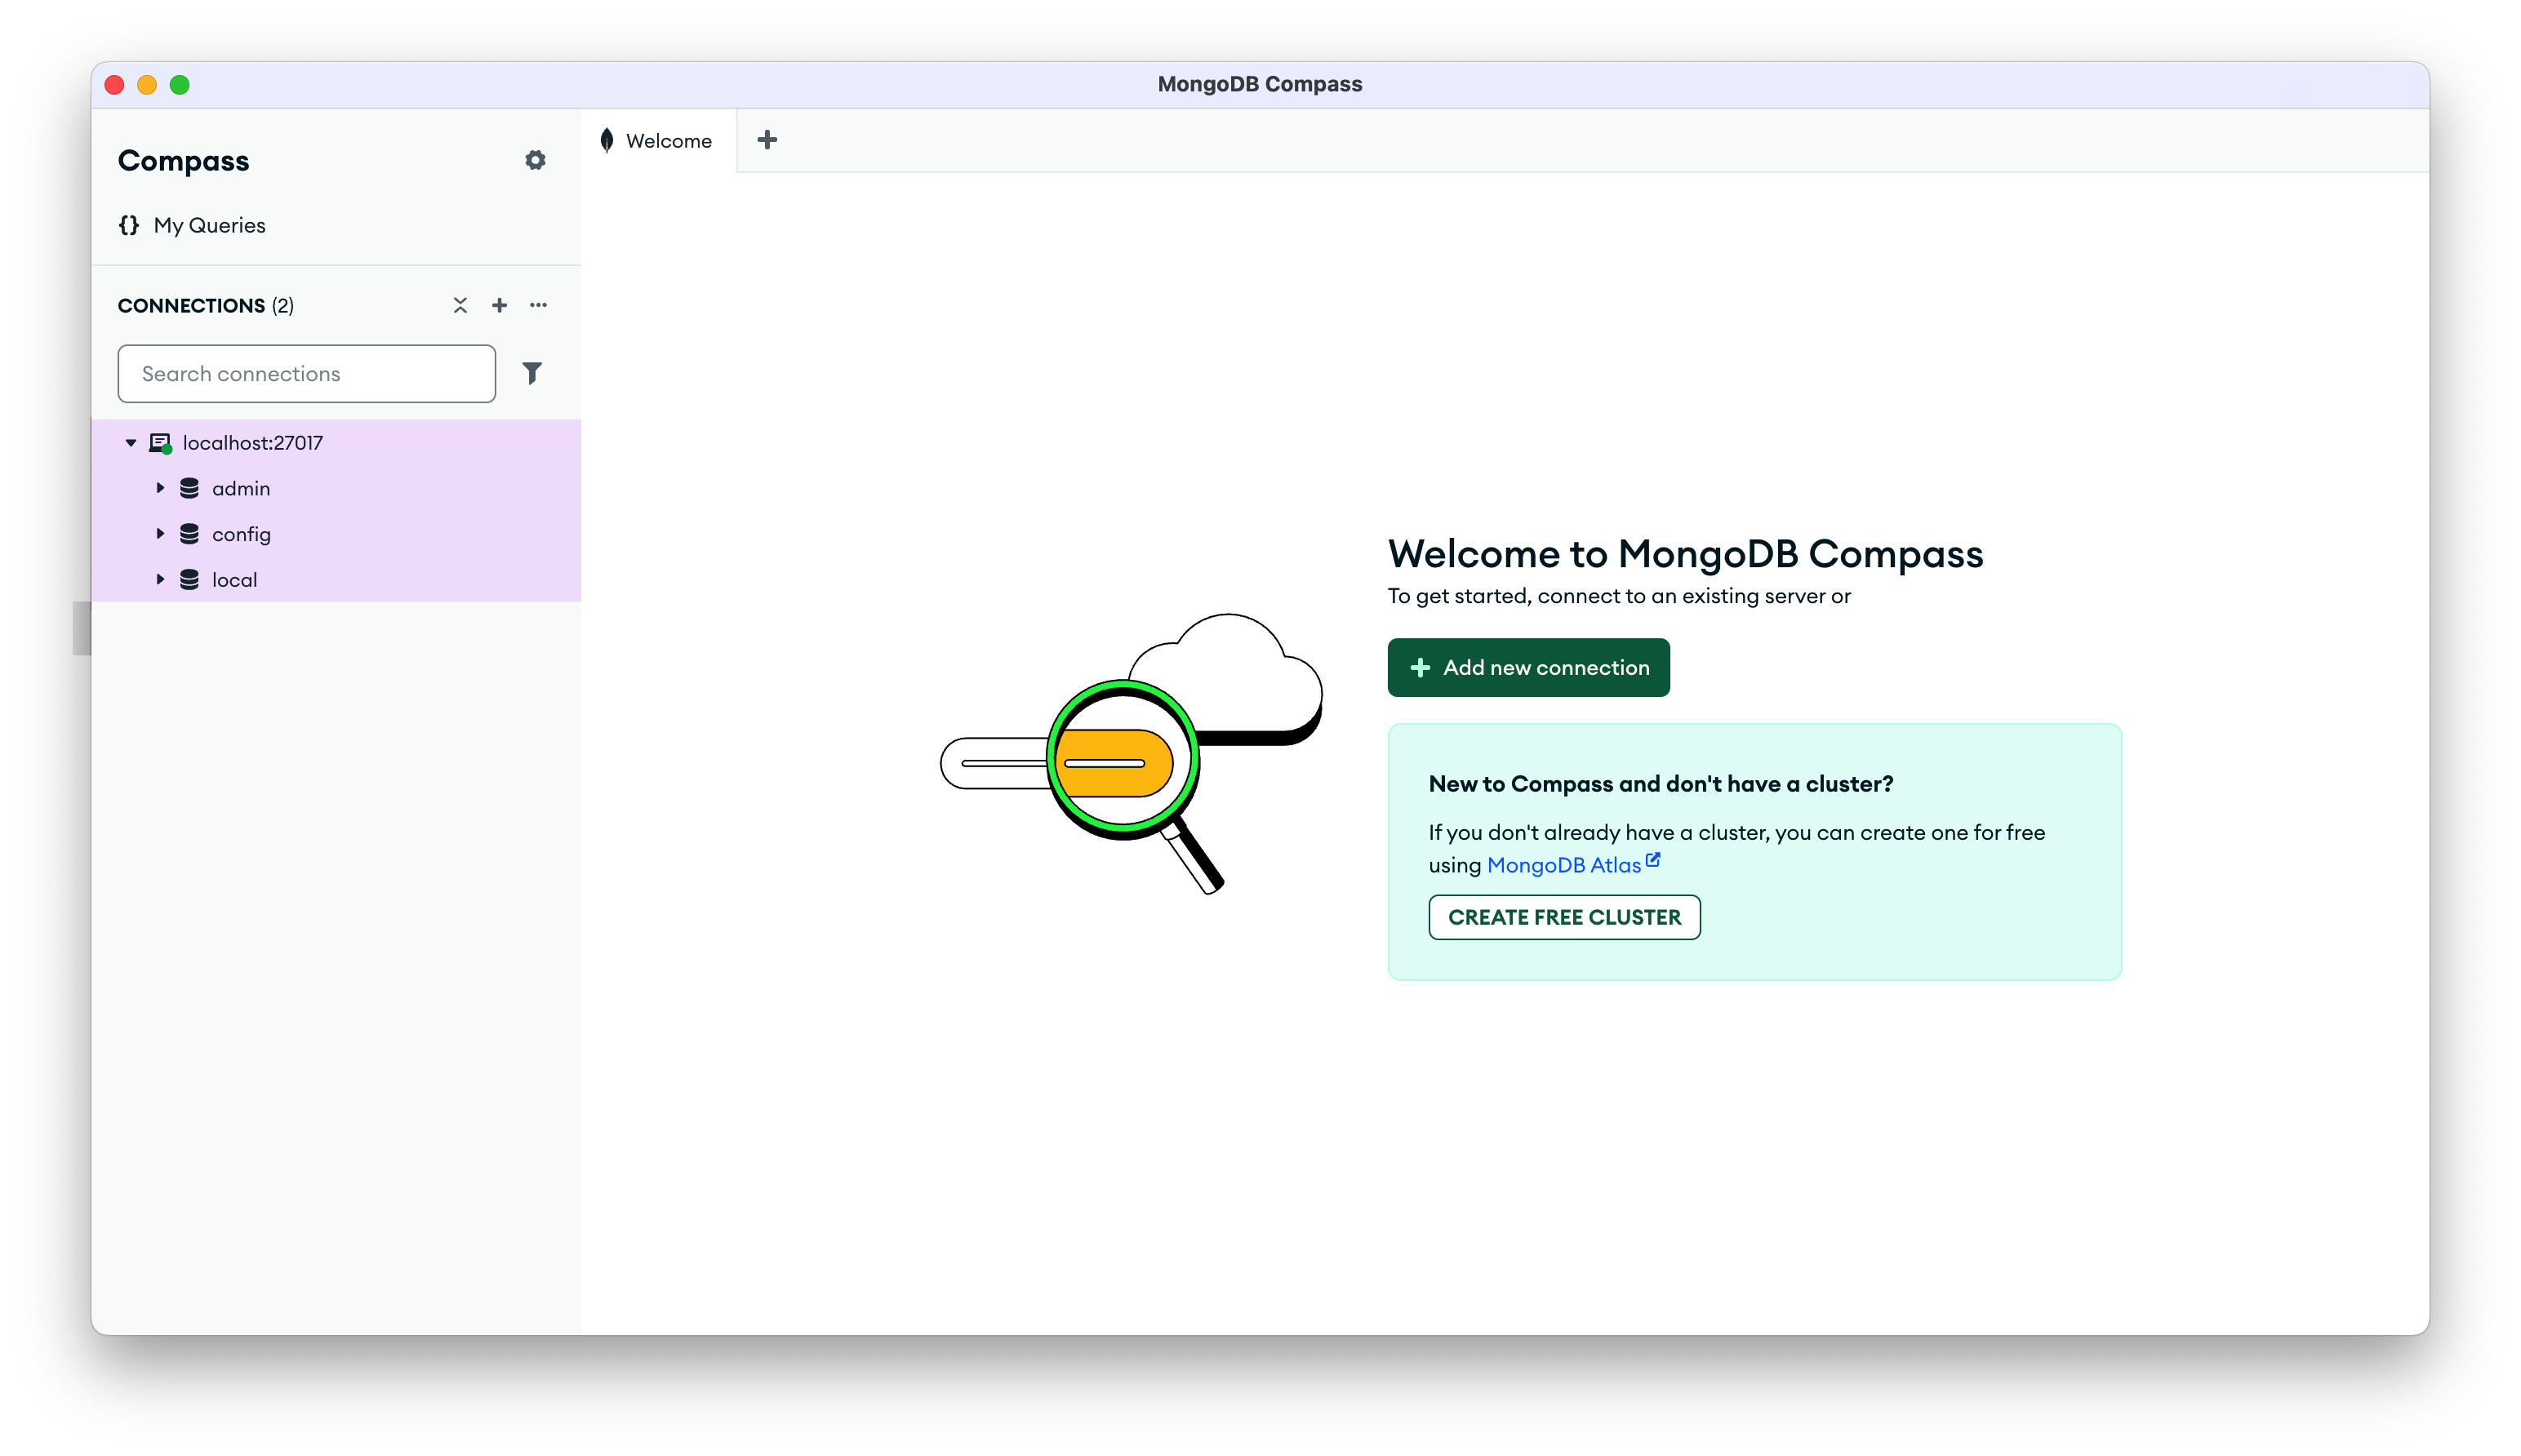This screenshot has height=1456, width=2521.
Task: Select the config database name
Action: coord(241,534)
